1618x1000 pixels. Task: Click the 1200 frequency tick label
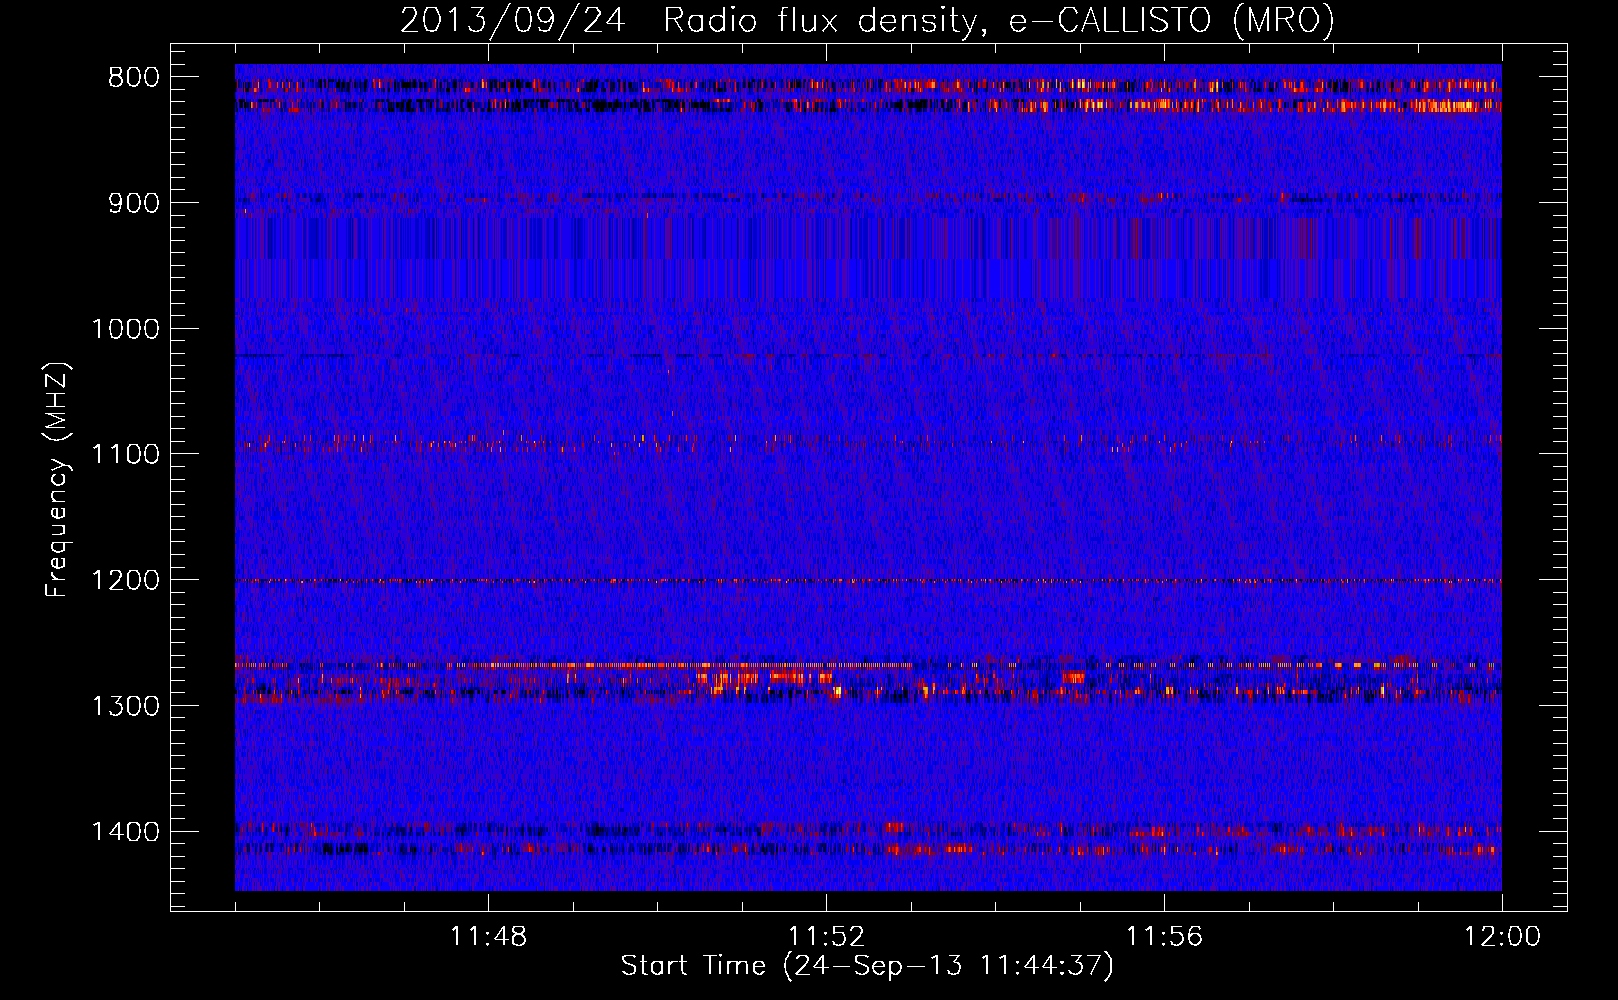(126, 581)
